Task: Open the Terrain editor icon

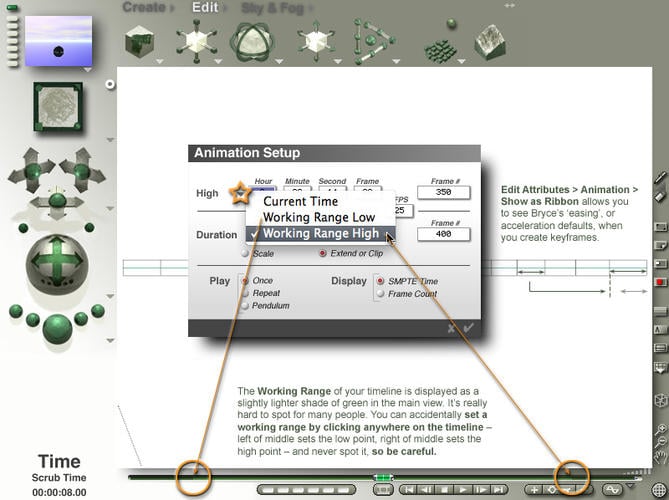Action: click(490, 41)
